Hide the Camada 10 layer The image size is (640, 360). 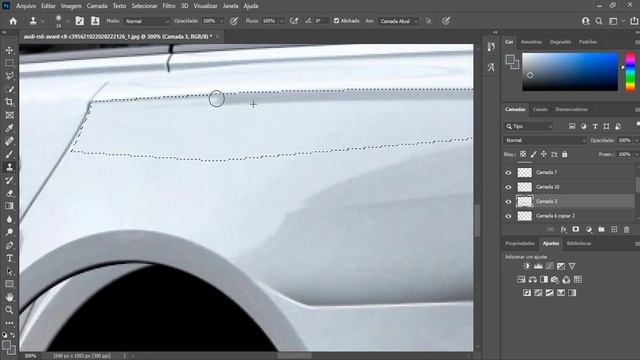(509, 187)
